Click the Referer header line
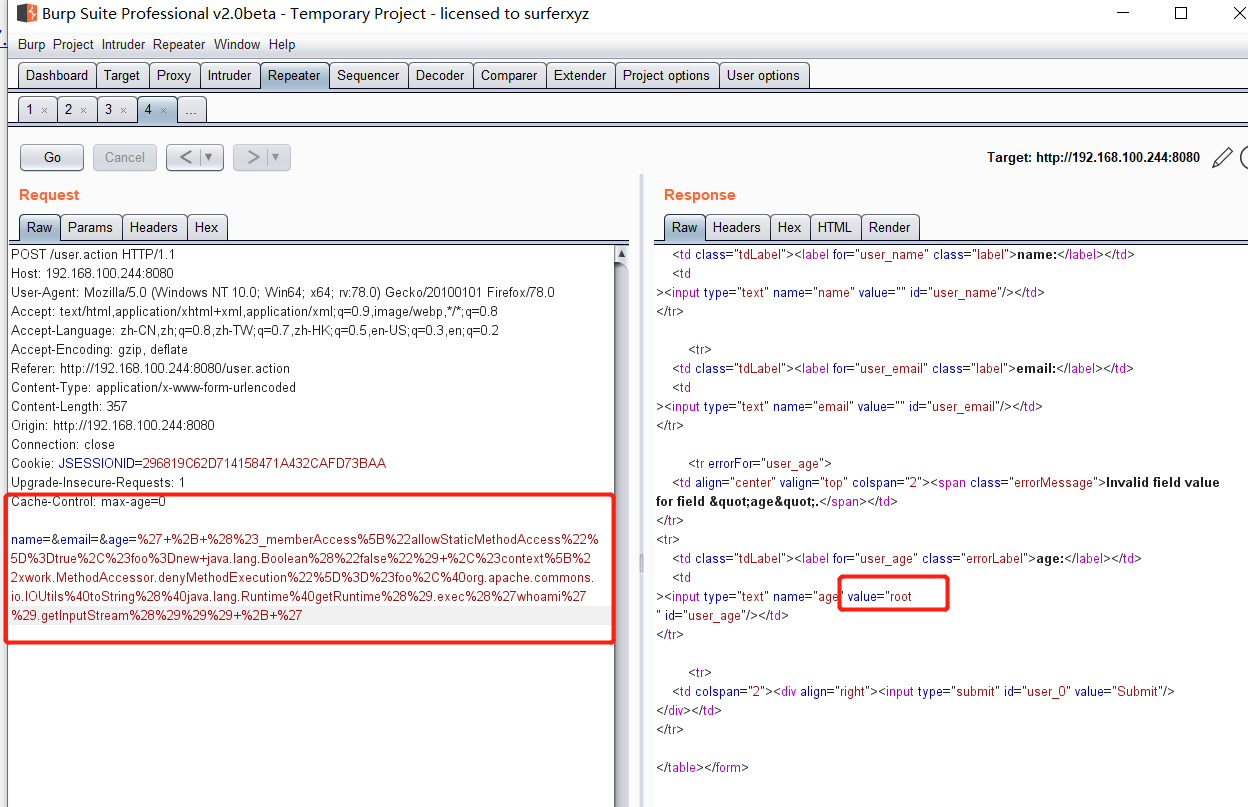The width and height of the screenshot is (1248, 807). [x=151, y=368]
